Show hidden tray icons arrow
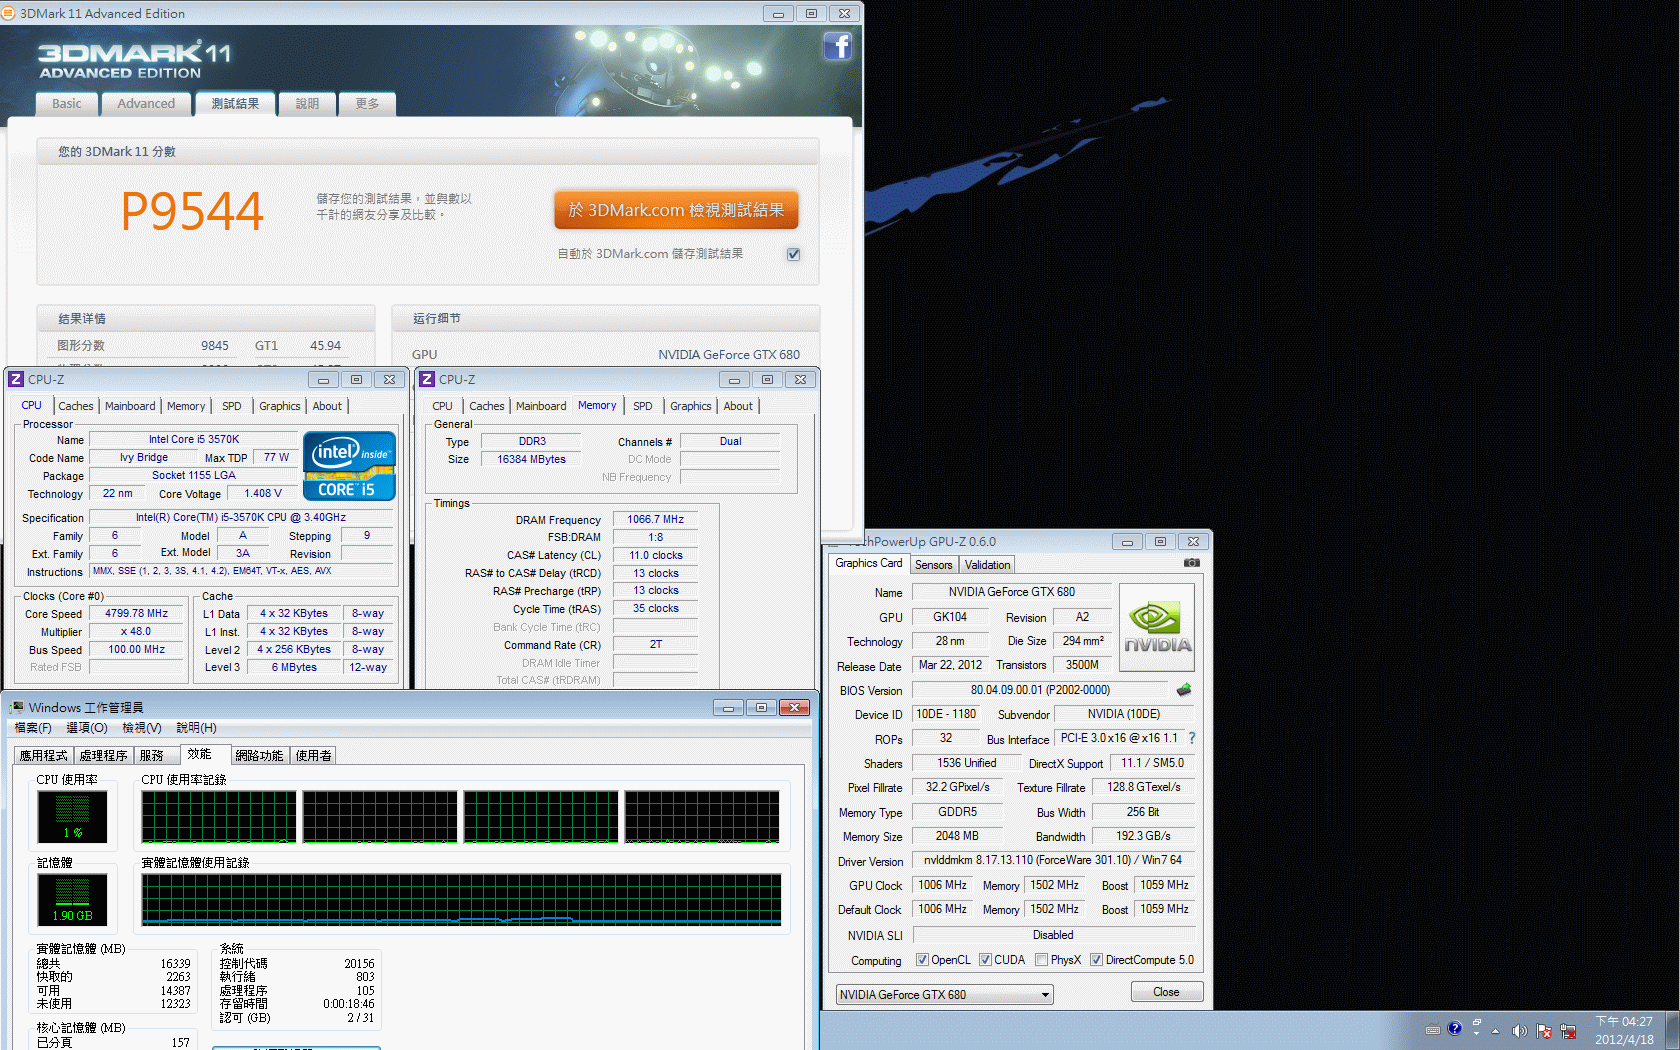 (1496, 1031)
